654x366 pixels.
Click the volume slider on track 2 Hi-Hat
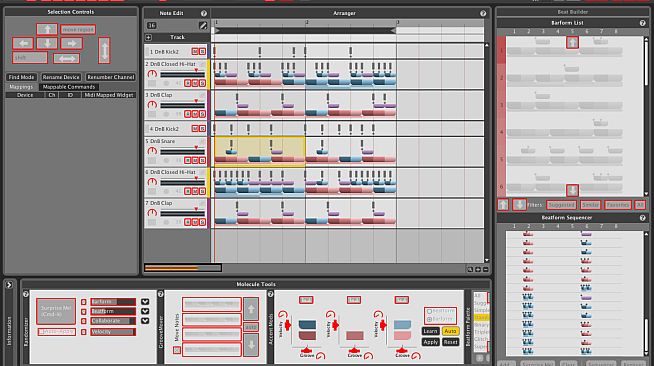(x=182, y=75)
